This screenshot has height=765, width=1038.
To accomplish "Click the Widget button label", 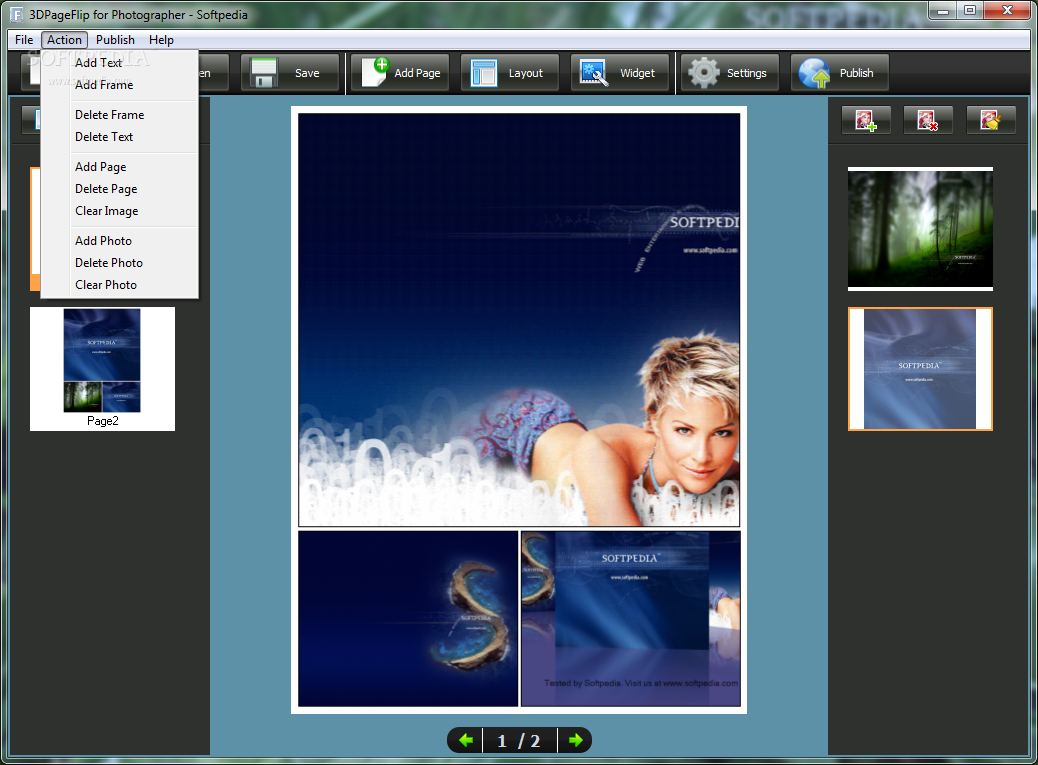I will pos(637,73).
